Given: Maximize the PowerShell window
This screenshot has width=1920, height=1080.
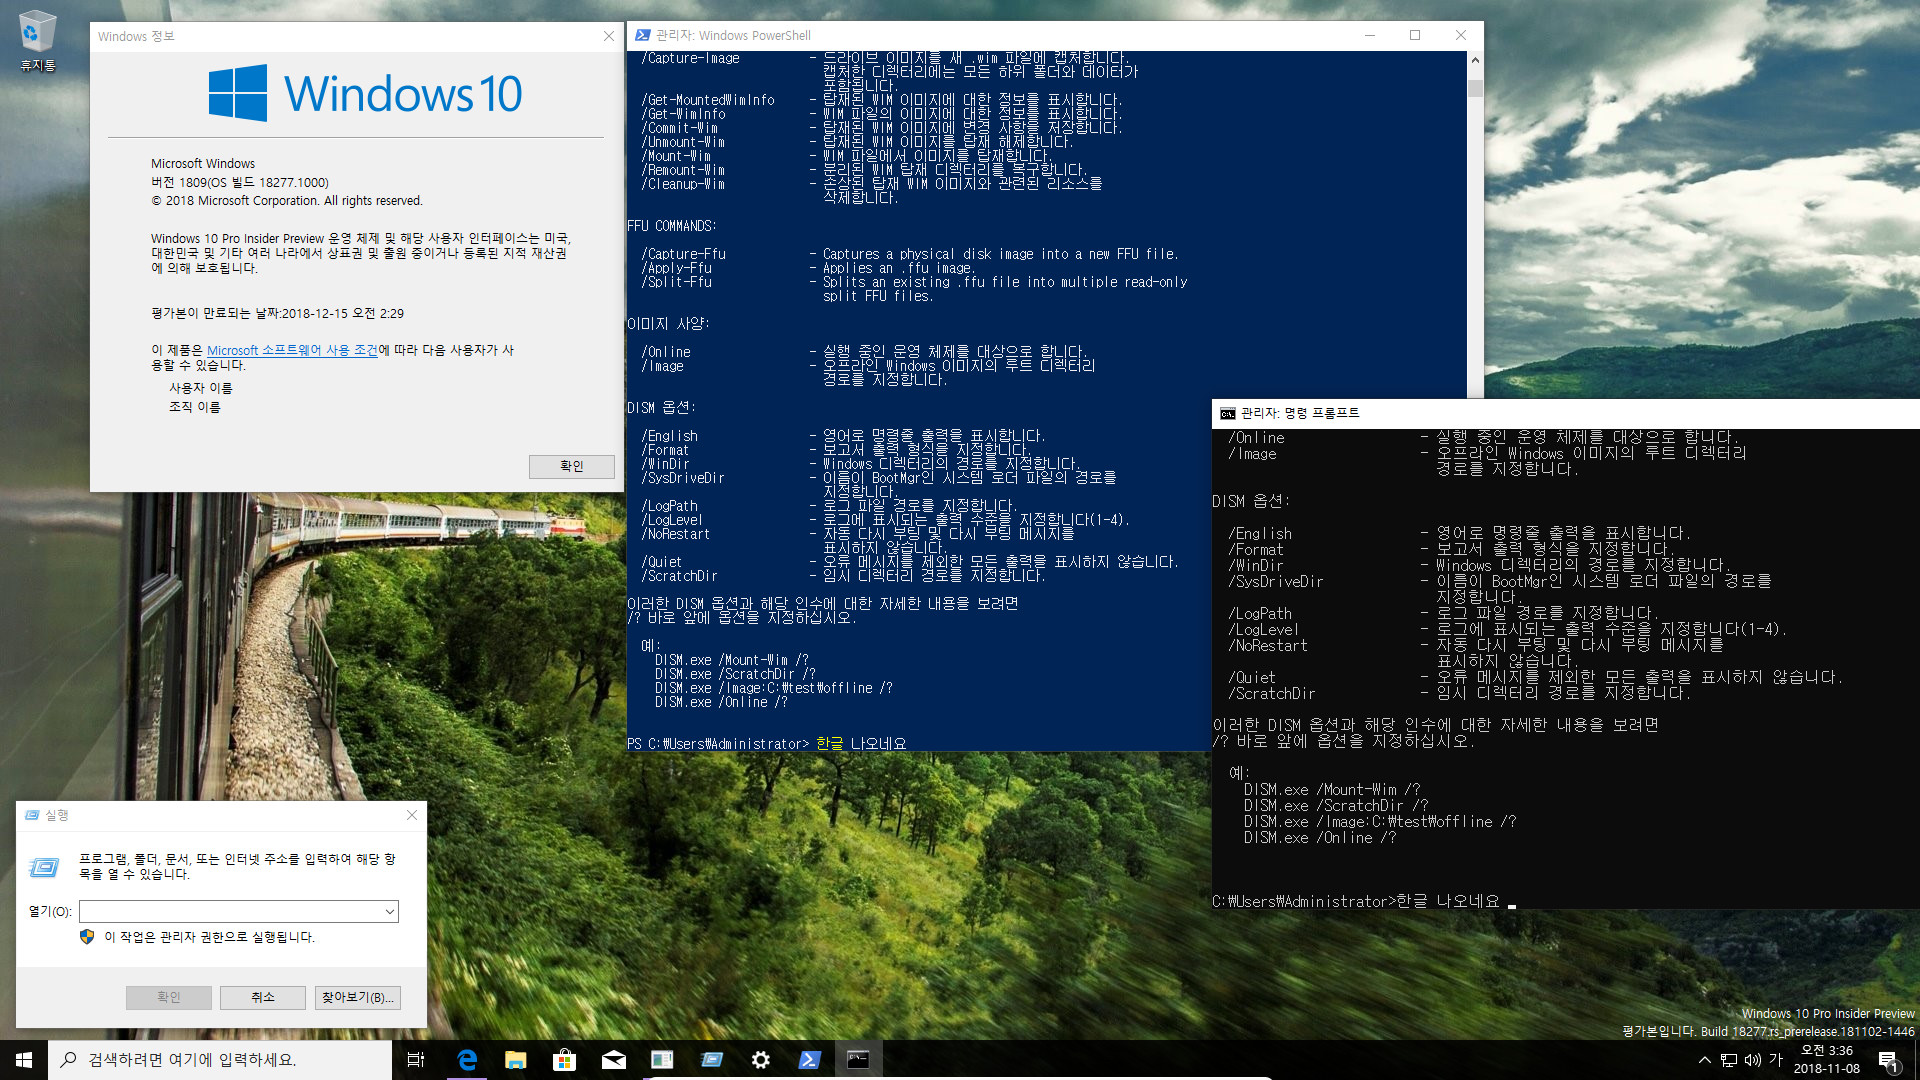Looking at the screenshot, I should (1415, 35).
